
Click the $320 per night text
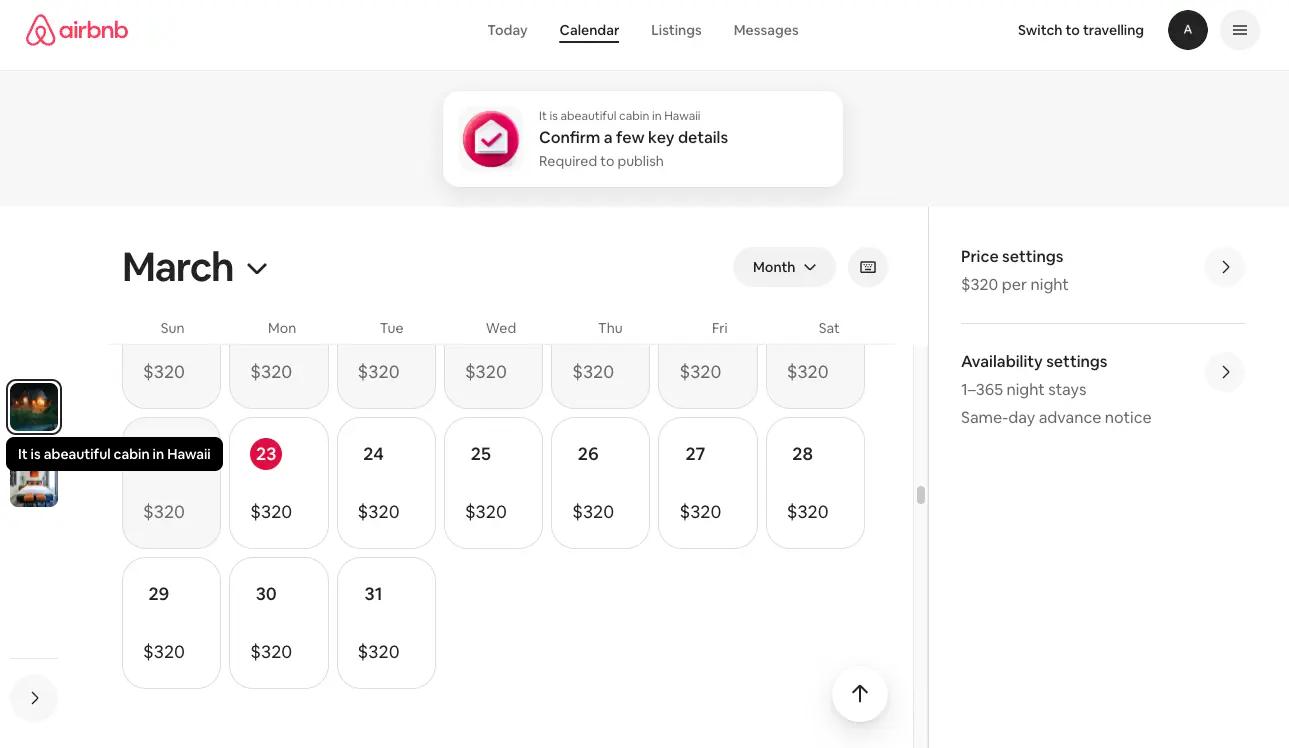pos(1014,285)
